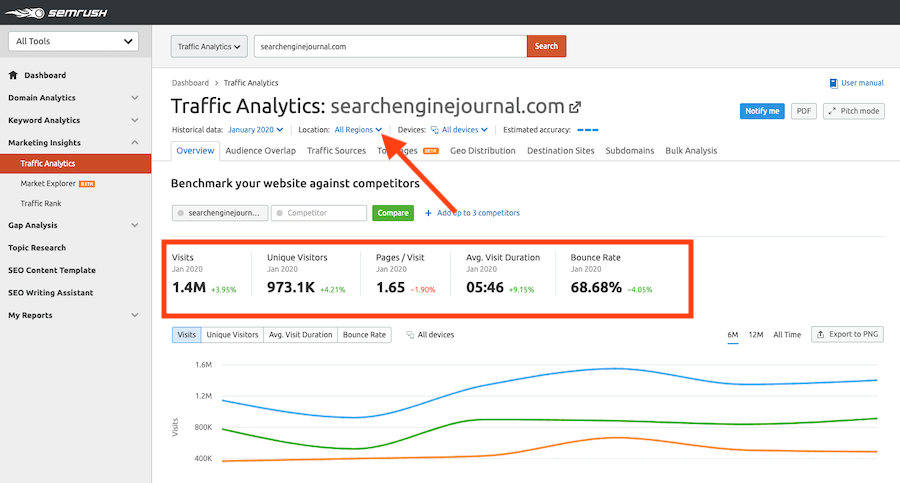Click the green line on the visits chart
900x483 pixels.
coord(549,420)
